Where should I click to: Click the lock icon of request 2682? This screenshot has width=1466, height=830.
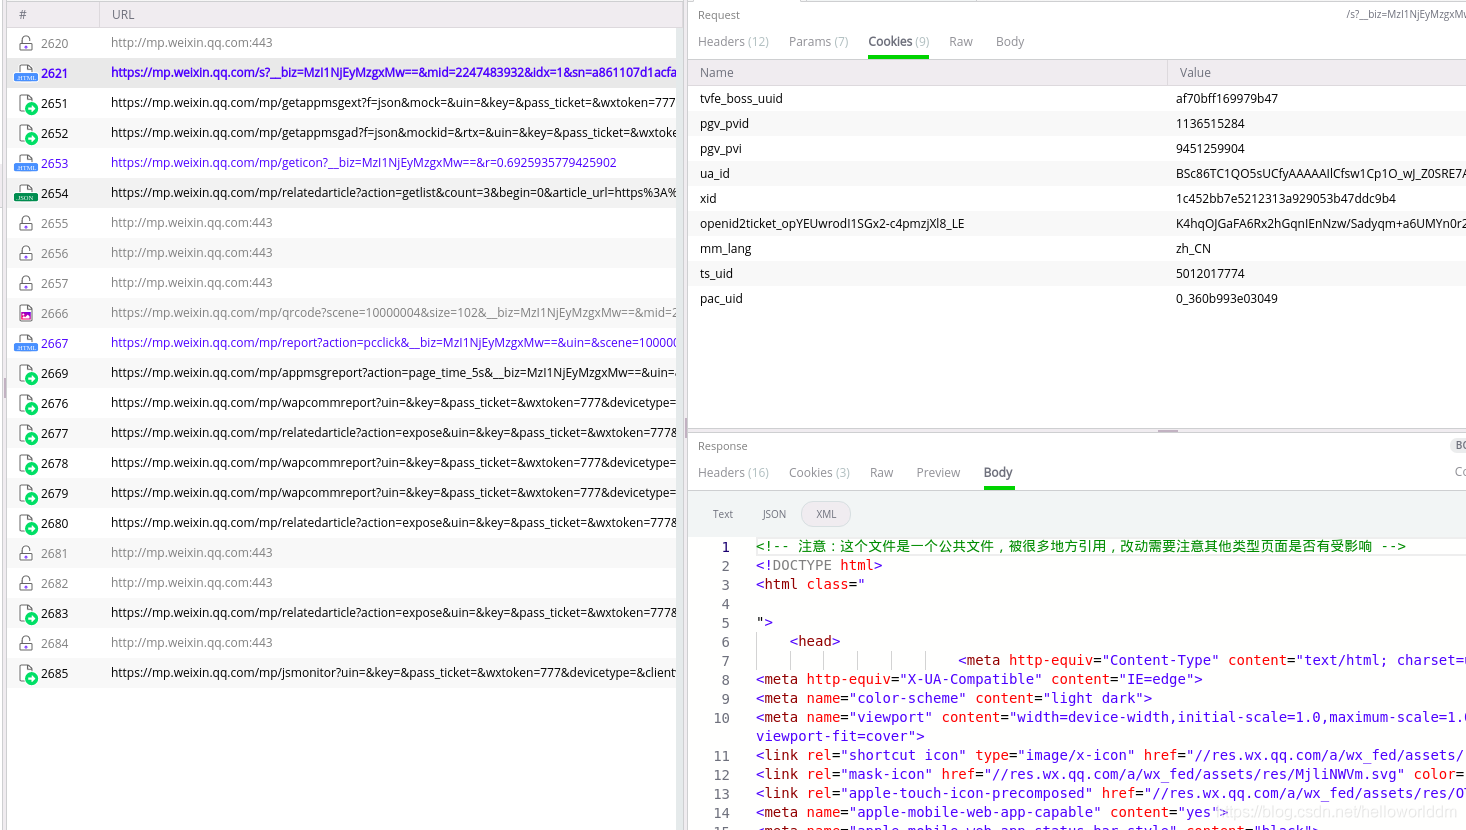26,583
